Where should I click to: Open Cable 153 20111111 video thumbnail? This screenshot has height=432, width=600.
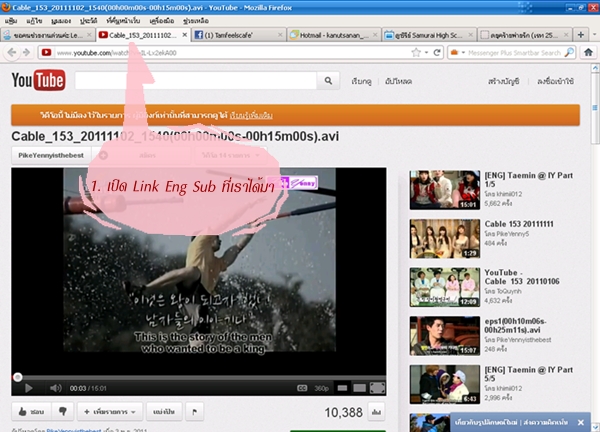point(445,239)
